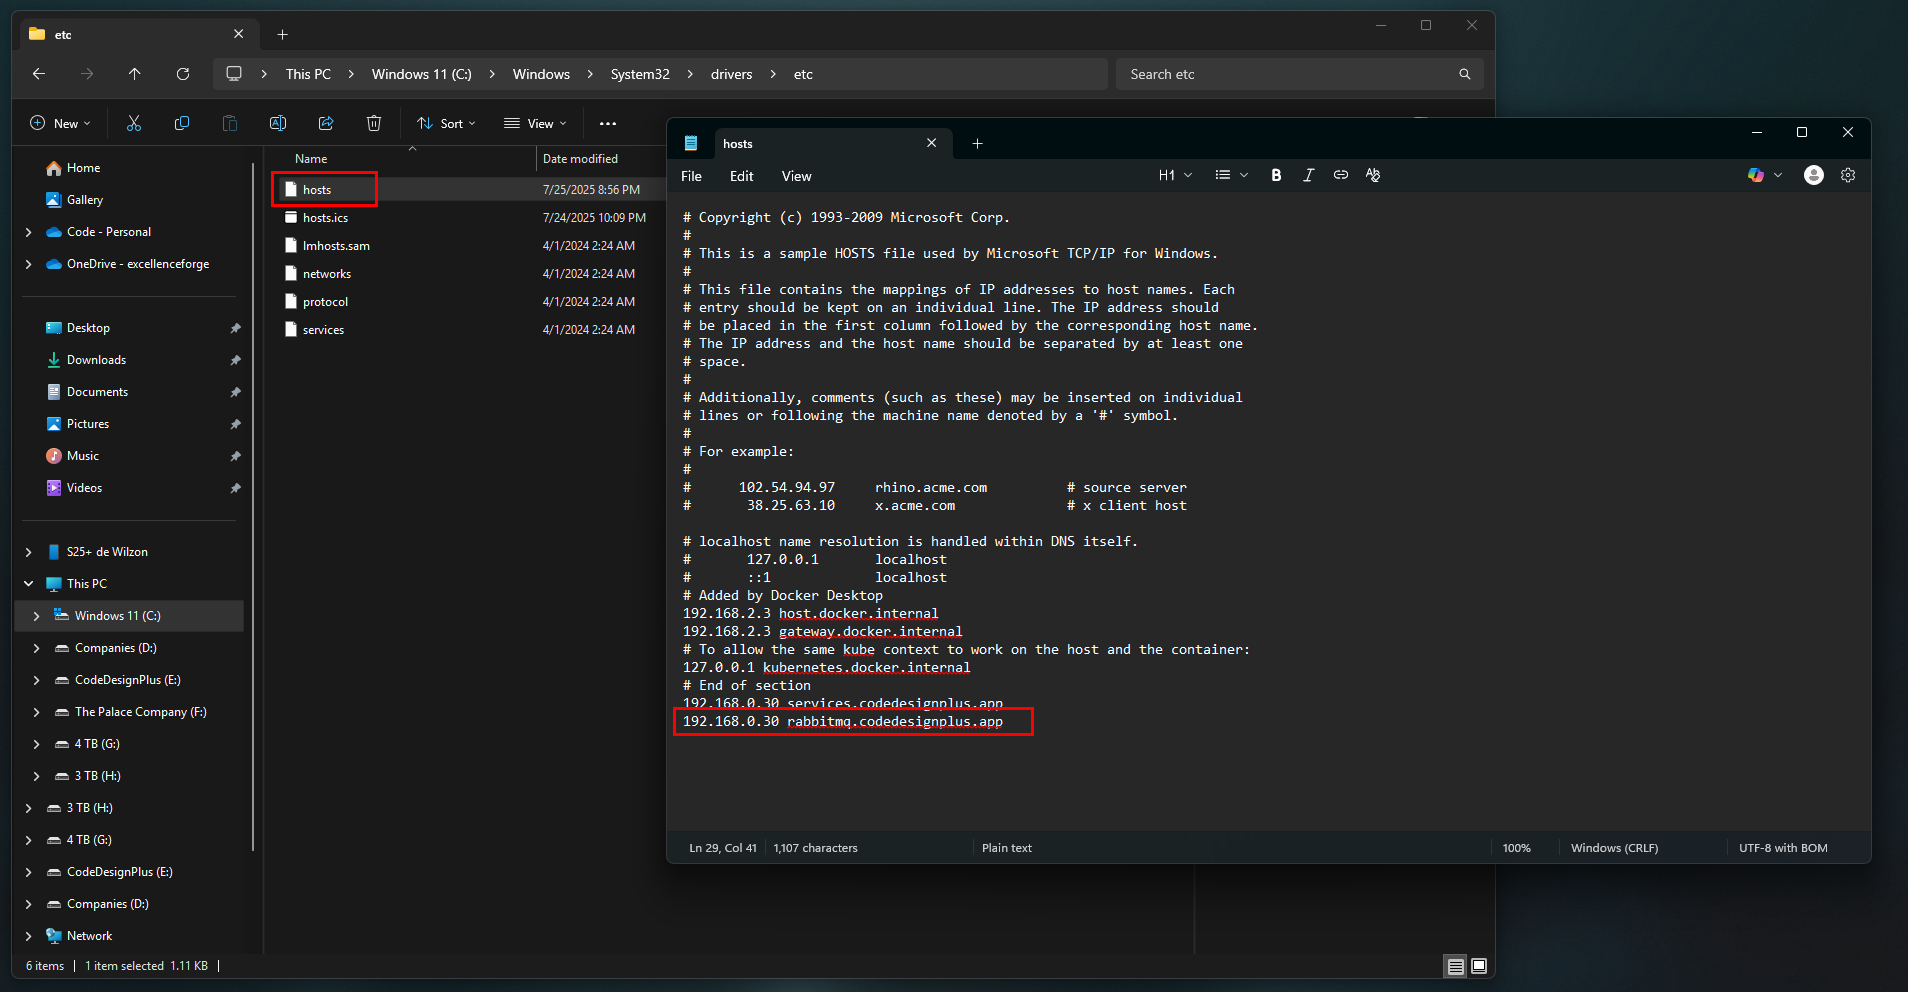Open the Edit menu in Notepad

click(741, 176)
